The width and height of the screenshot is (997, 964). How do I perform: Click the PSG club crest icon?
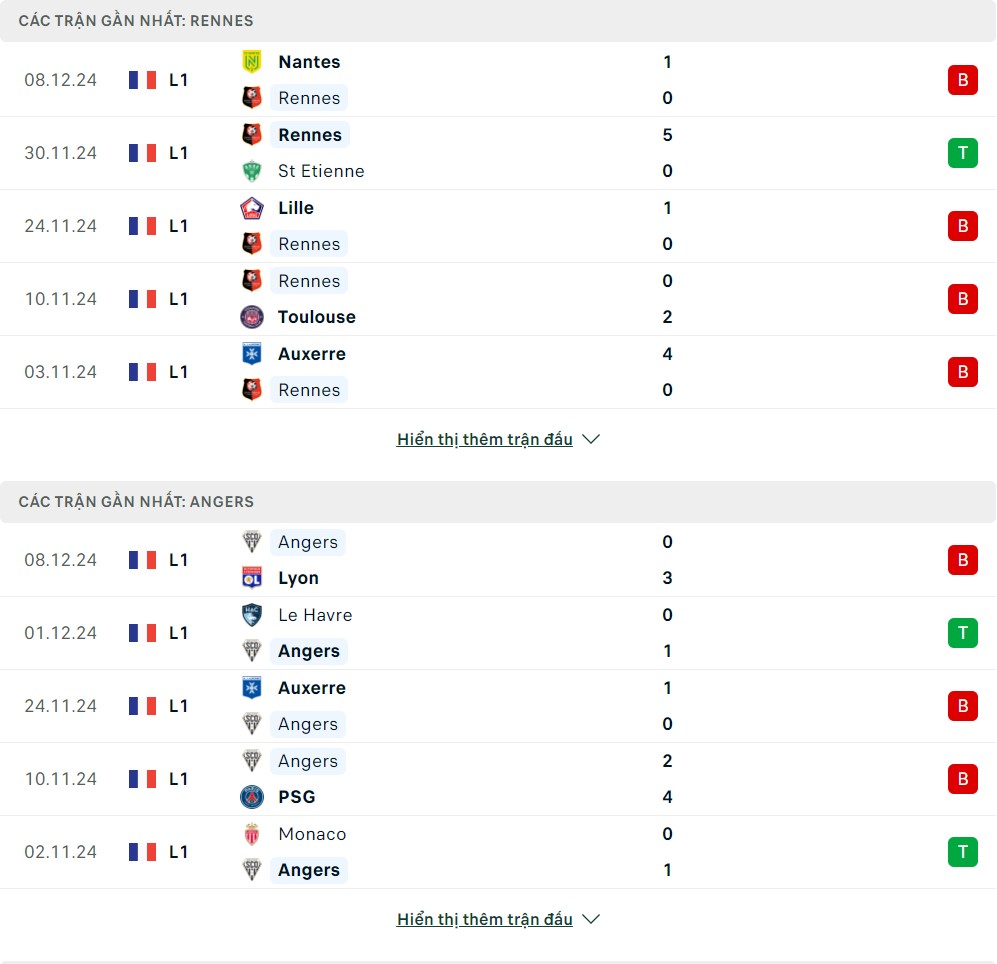coord(252,797)
